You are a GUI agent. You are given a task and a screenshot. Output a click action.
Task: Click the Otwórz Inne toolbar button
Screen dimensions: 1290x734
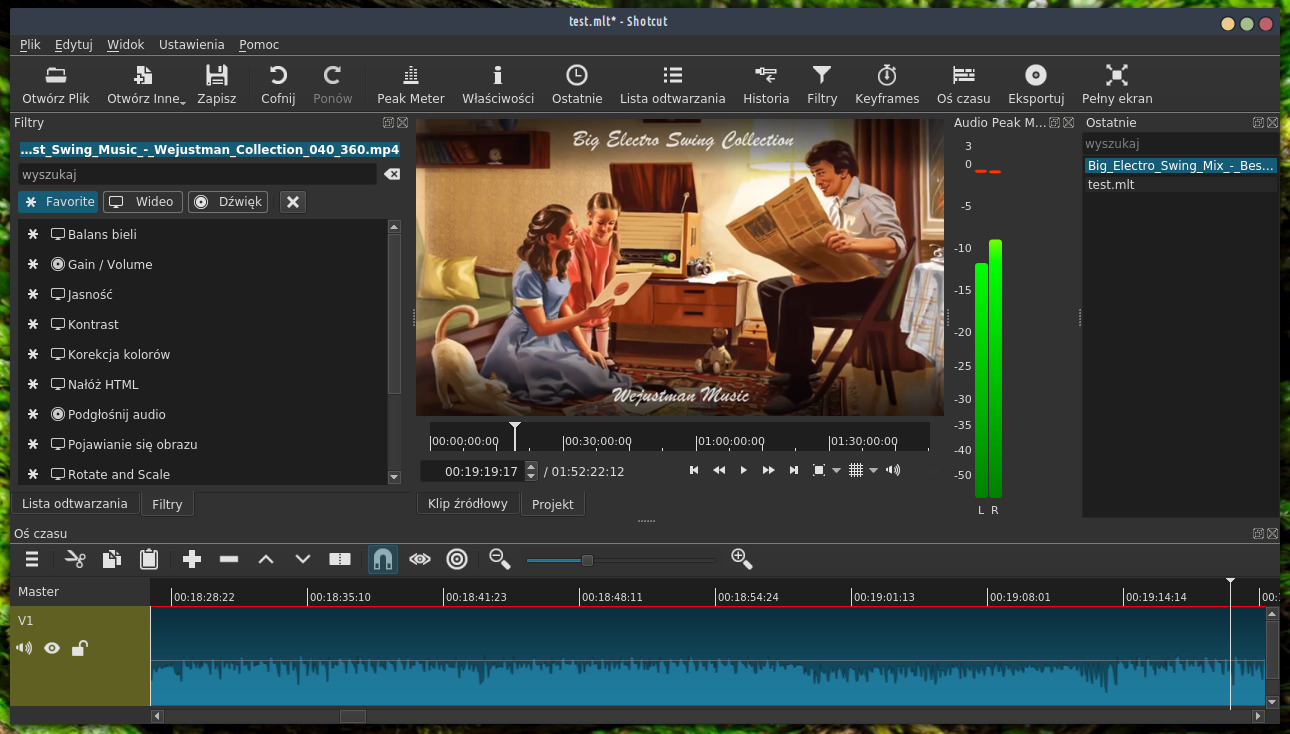tap(146, 85)
